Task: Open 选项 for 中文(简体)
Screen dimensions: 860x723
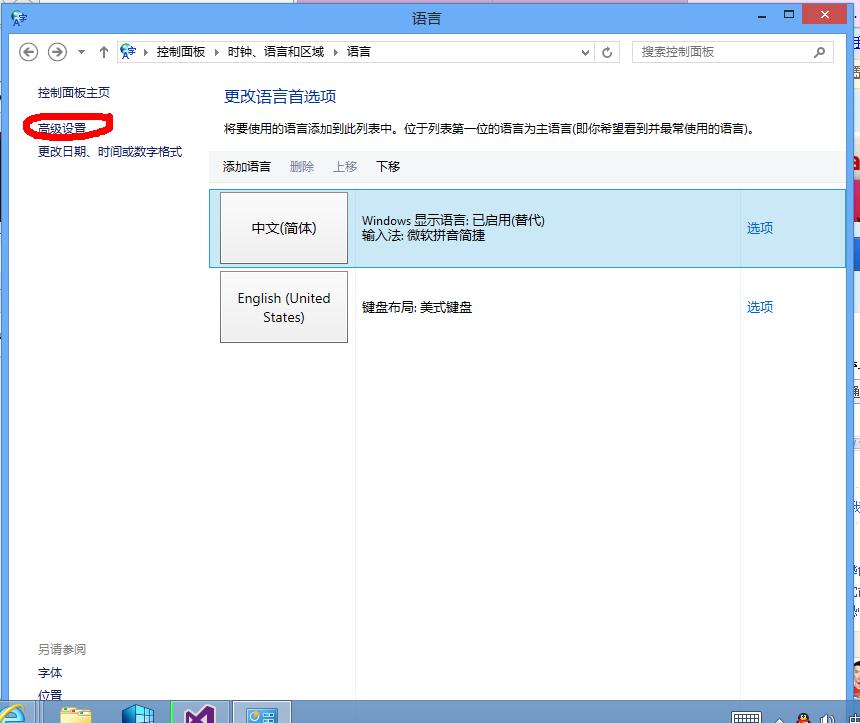Action: point(759,228)
